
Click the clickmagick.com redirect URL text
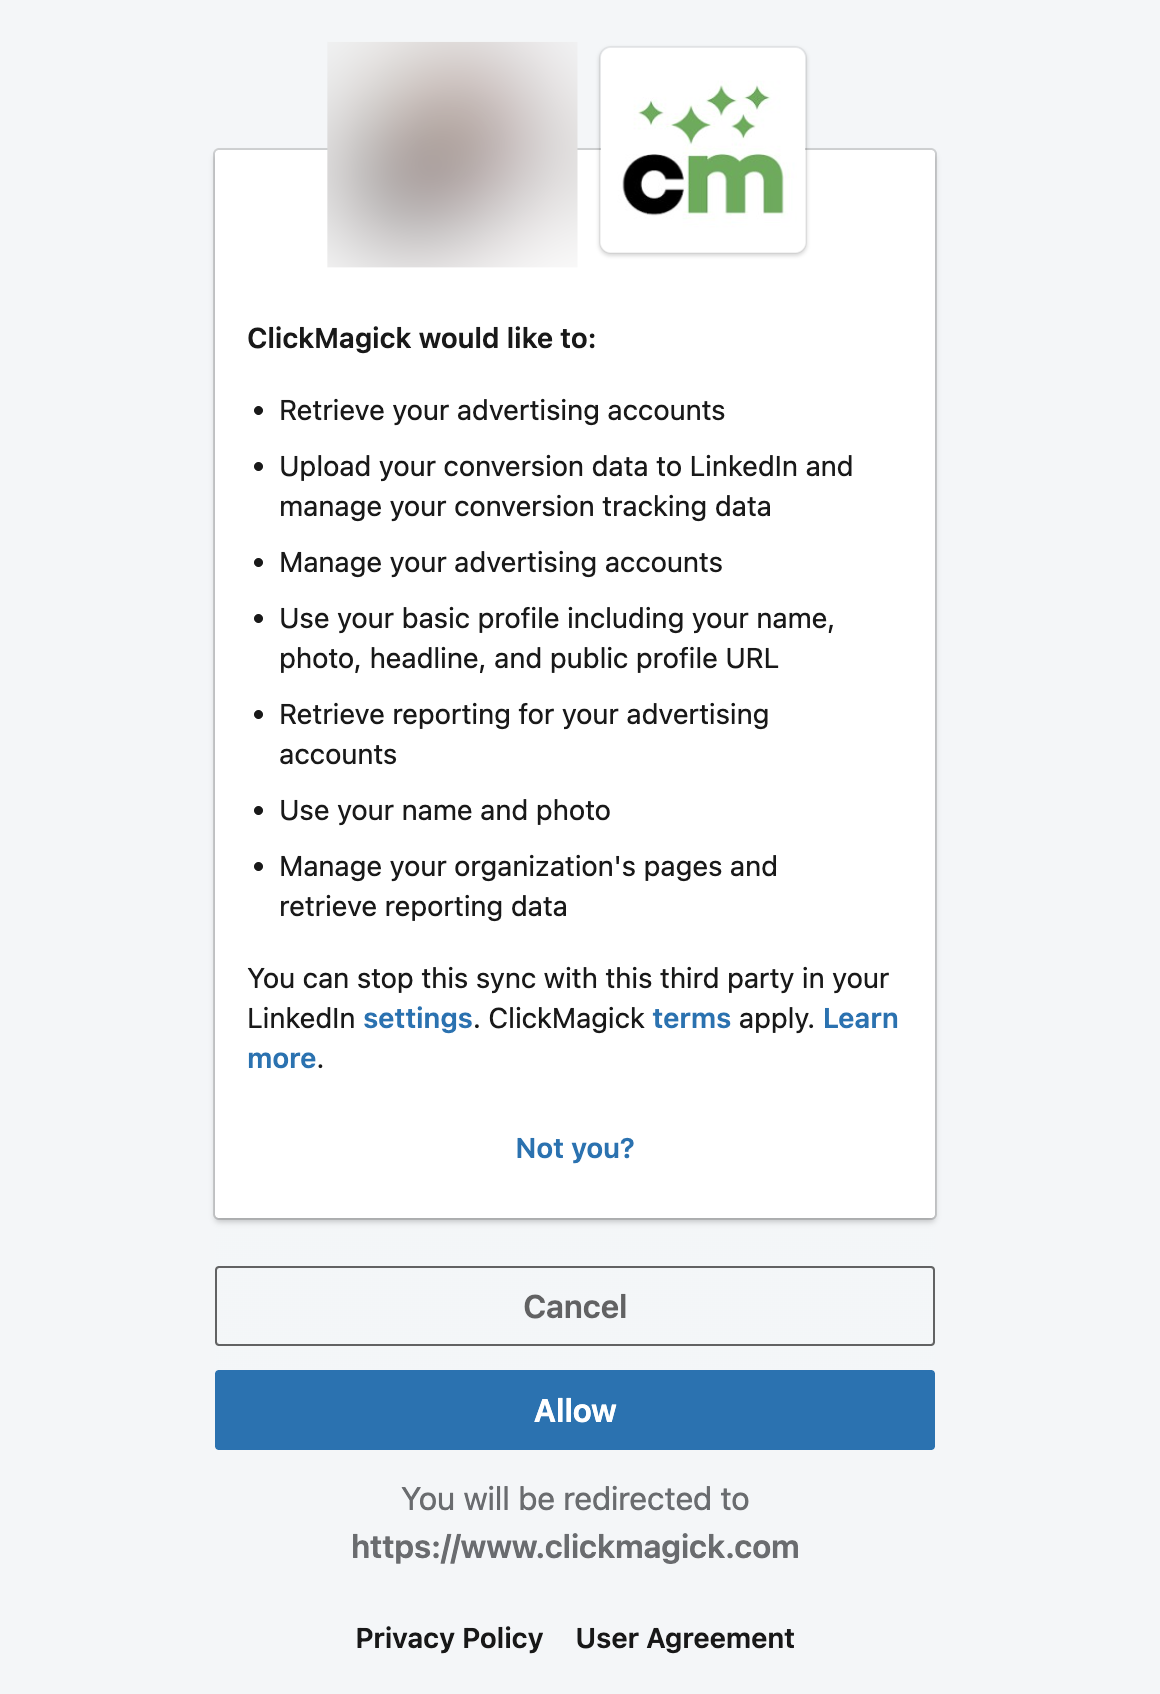[575, 1547]
